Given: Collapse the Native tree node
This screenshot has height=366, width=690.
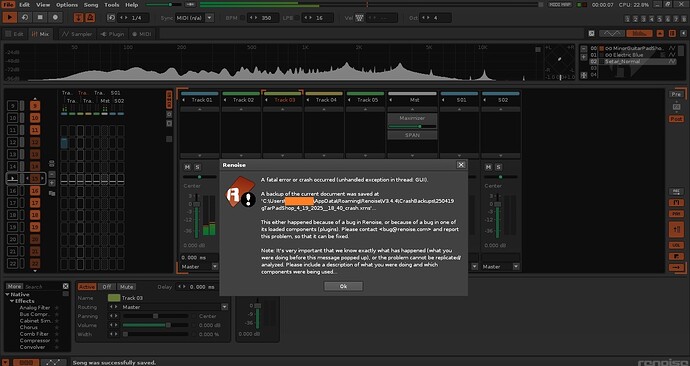Looking at the screenshot, I should pyautogui.click(x=7, y=294).
